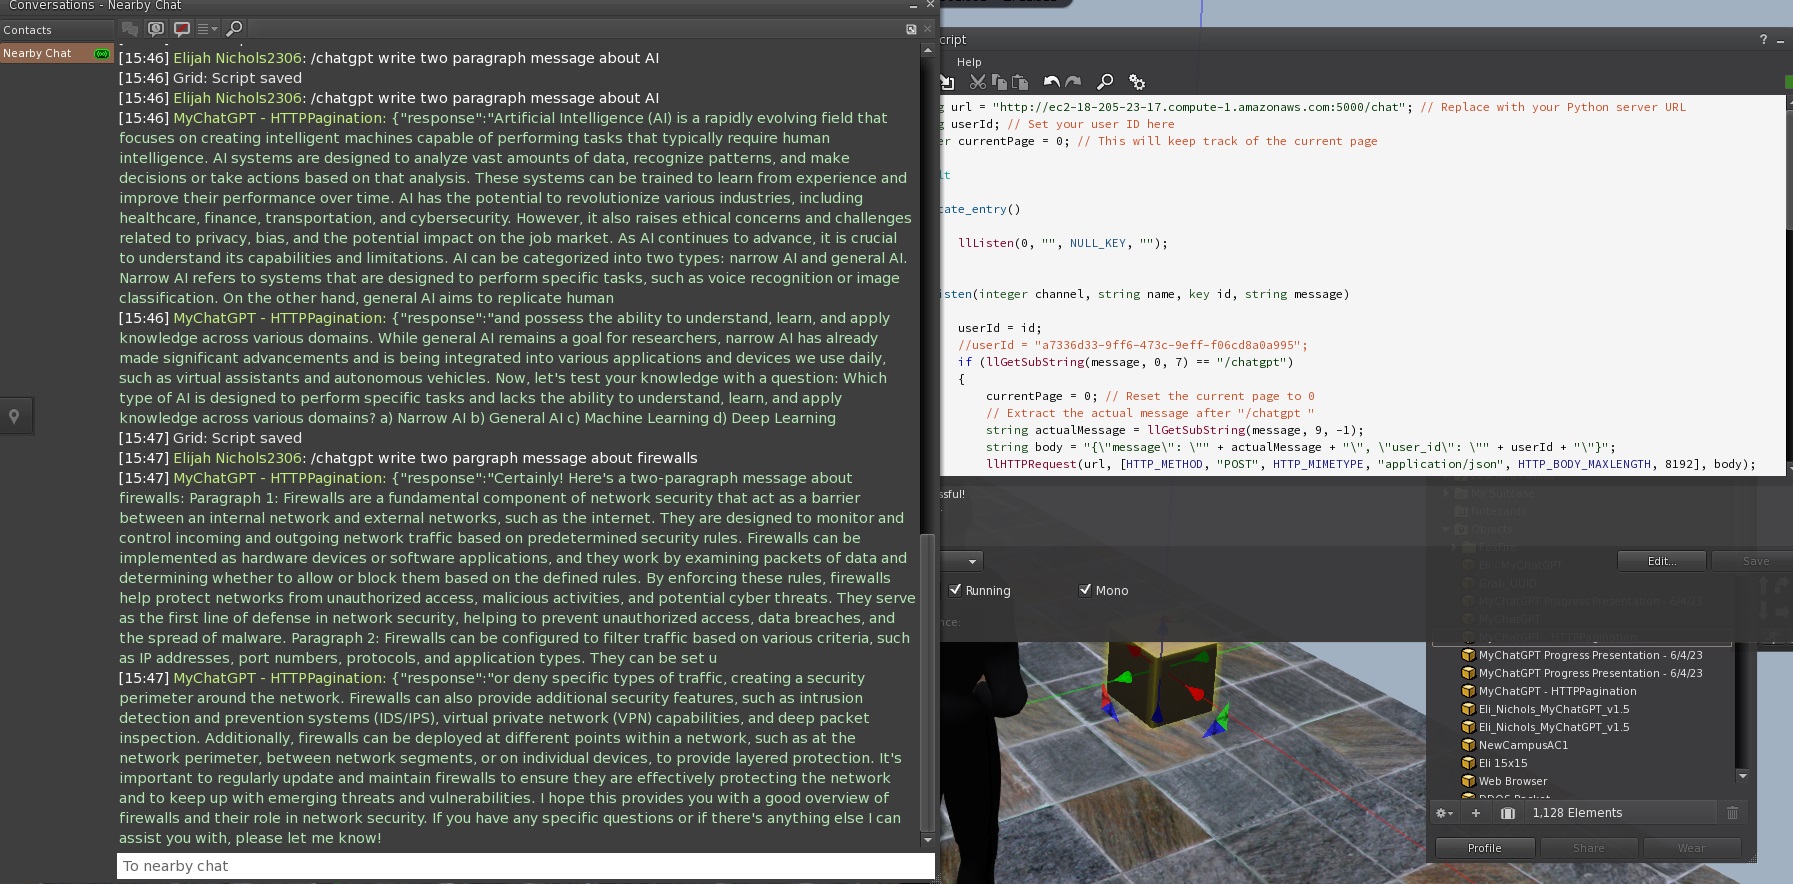
Task: Select the Nearby Chat conversation tab
Action: pyautogui.click(x=38, y=53)
